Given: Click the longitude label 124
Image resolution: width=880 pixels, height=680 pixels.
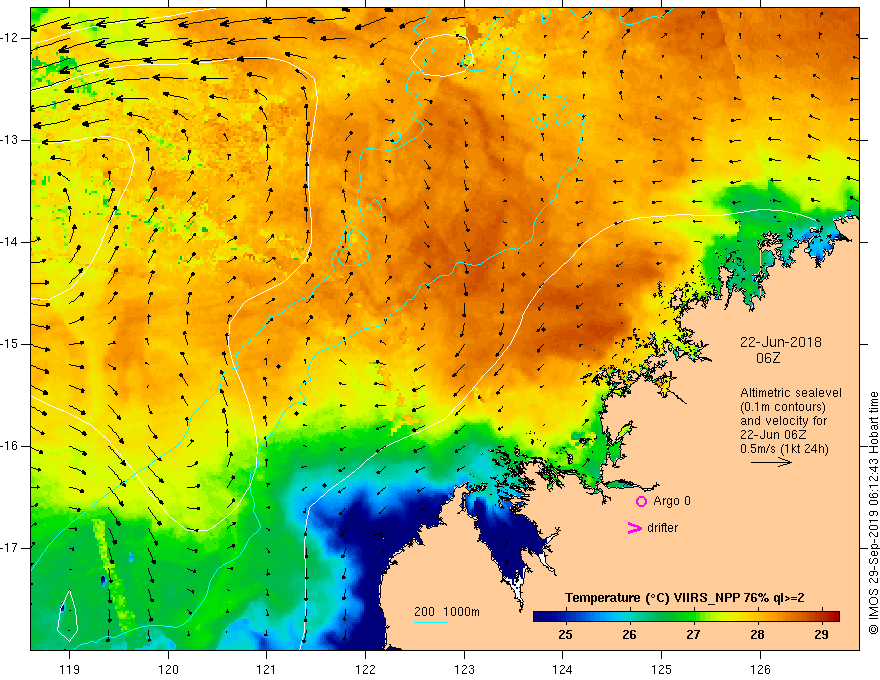Looking at the screenshot, I should click(563, 669).
